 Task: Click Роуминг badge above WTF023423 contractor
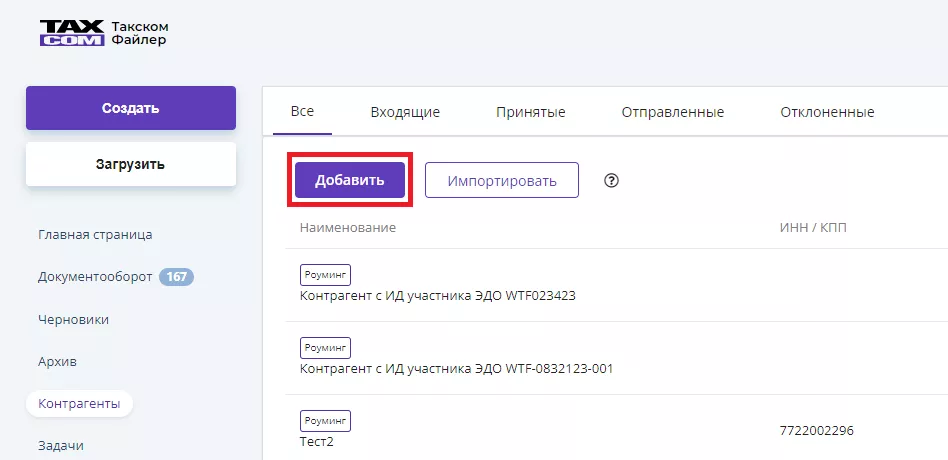pos(326,275)
